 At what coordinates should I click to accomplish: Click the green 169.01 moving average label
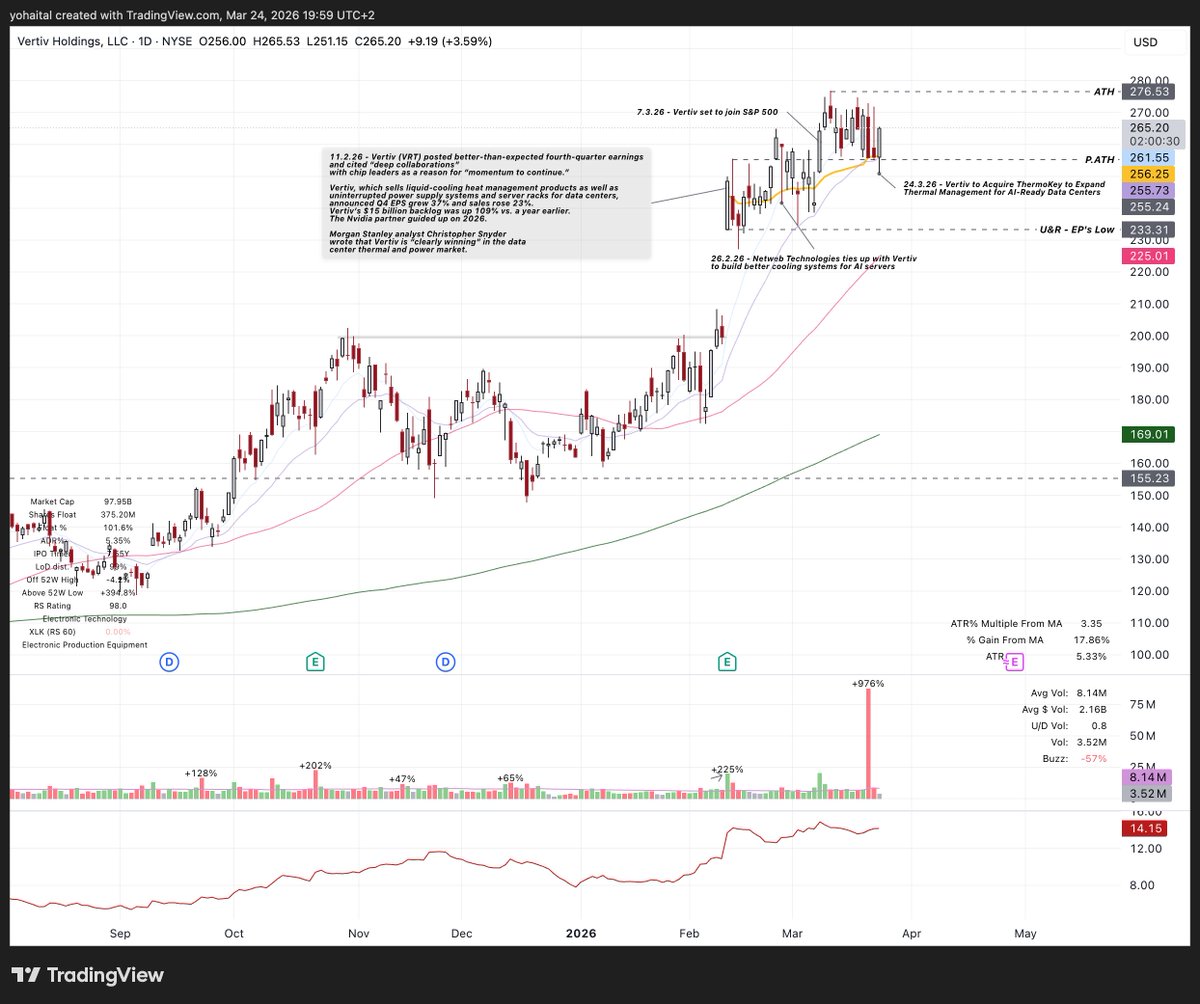tap(1148, 435)
